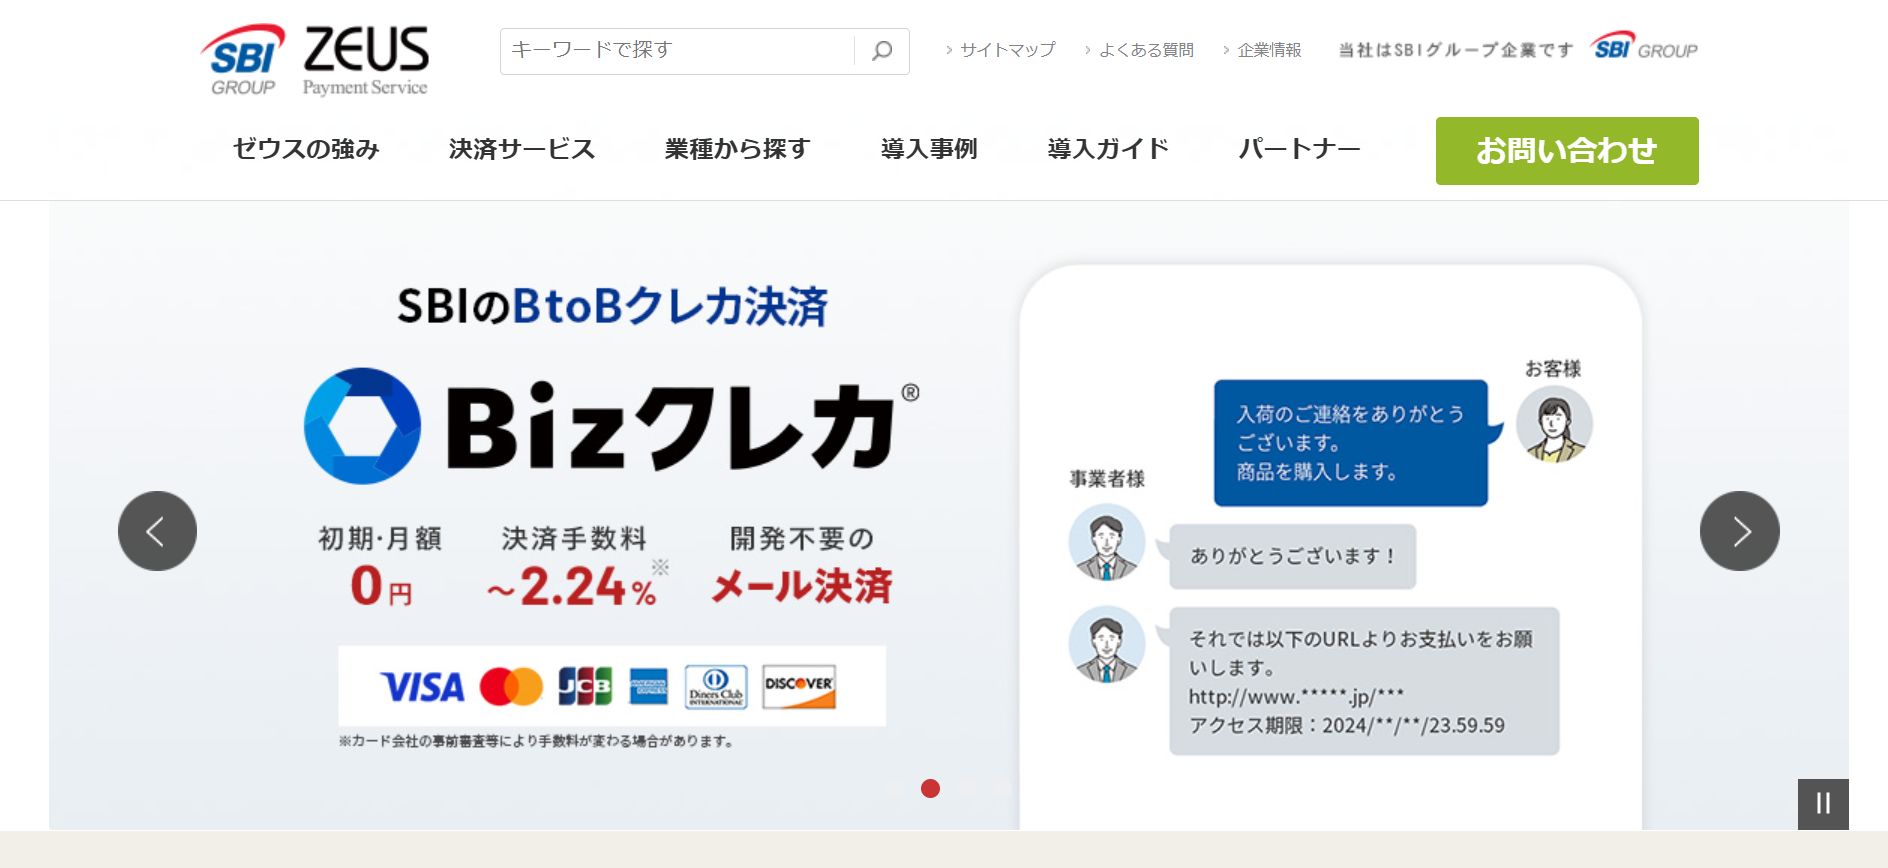Click the SBI ZEUS Payment Service logo
Screen dimensions: 1888x868
(315, 61)
